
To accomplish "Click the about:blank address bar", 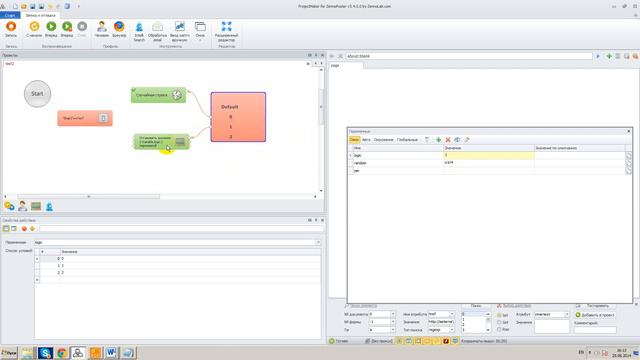I will tap(469, 56).
